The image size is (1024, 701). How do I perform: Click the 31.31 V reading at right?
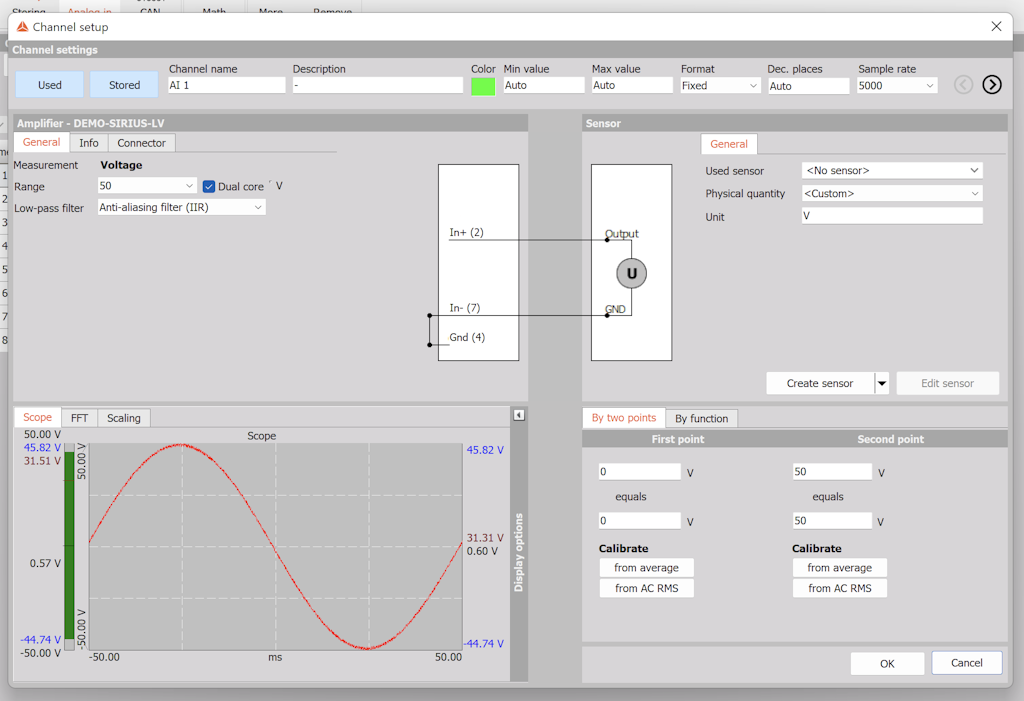(x=485, y=538)
